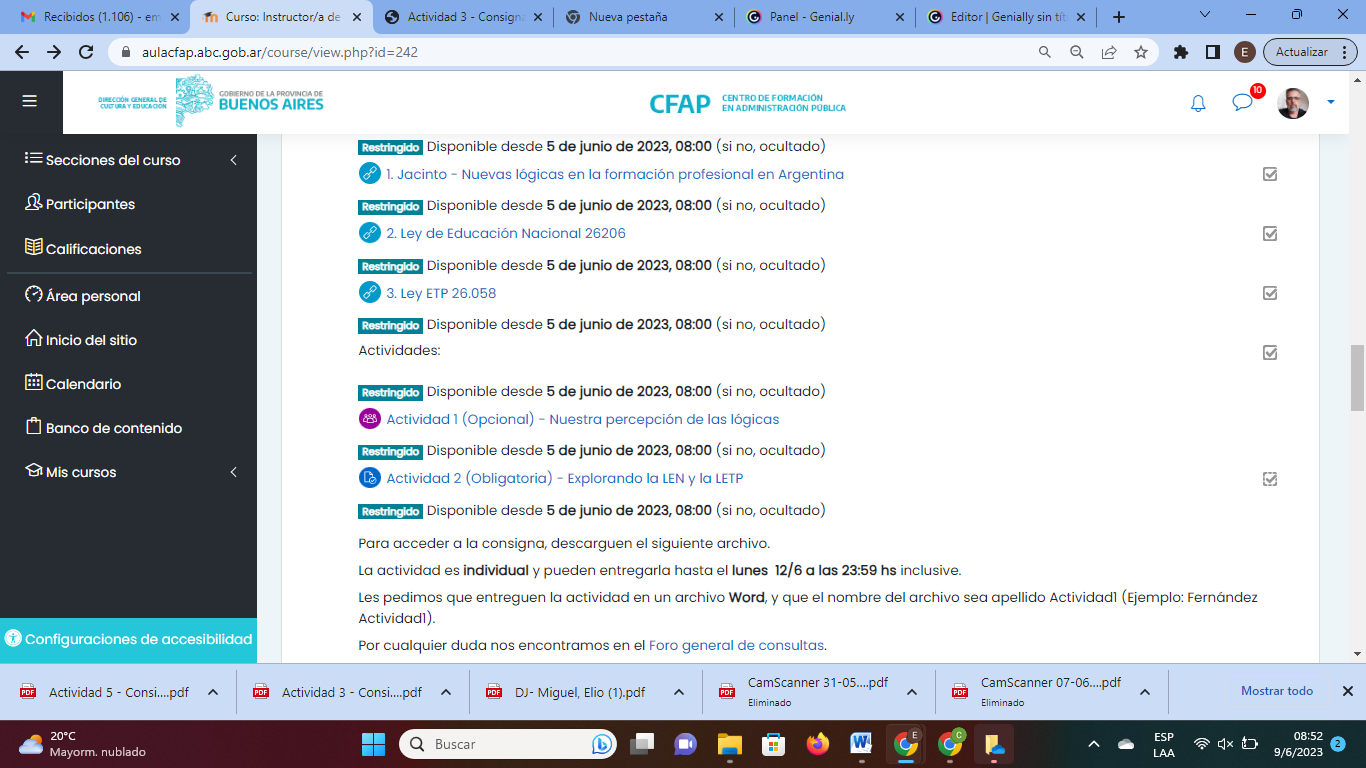
Task: Click Configuraciones de accesibilidad button
Action: 128,639
